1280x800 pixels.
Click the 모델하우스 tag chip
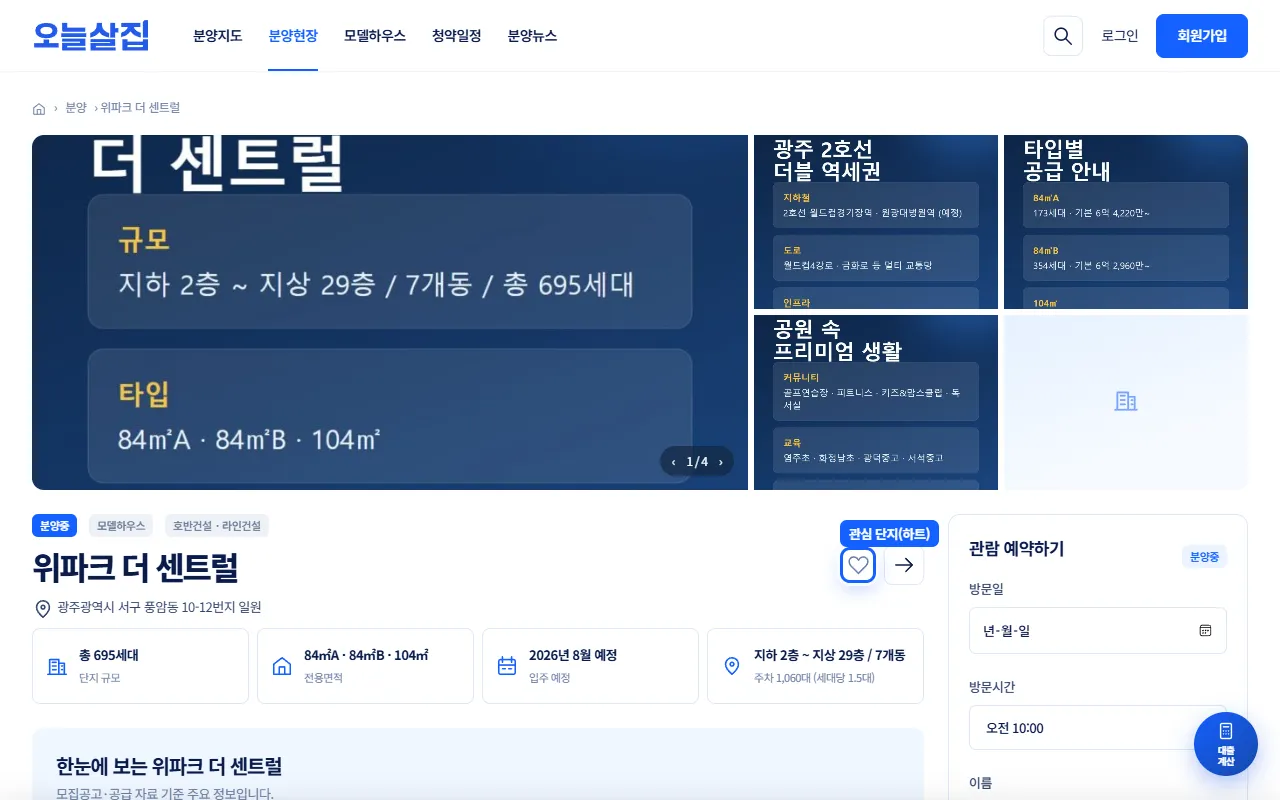121,526
